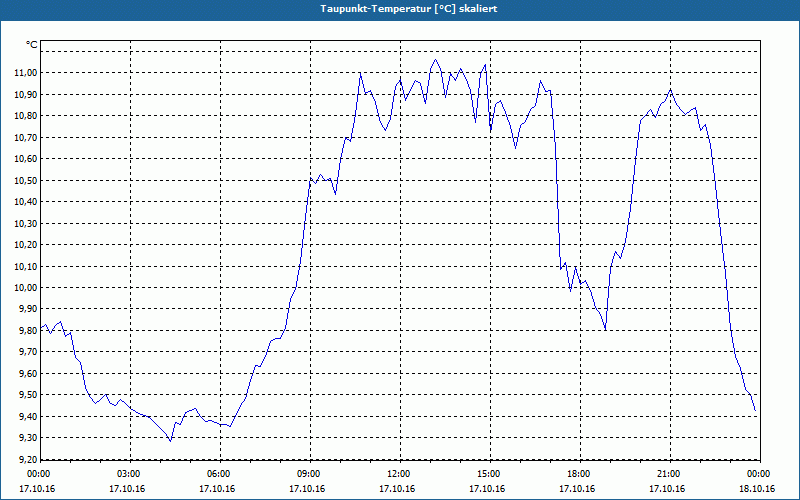The height and width of the screenshot is (500, 800).
Task: Select the 10,90 y-axis label
Action: (27, 94)
